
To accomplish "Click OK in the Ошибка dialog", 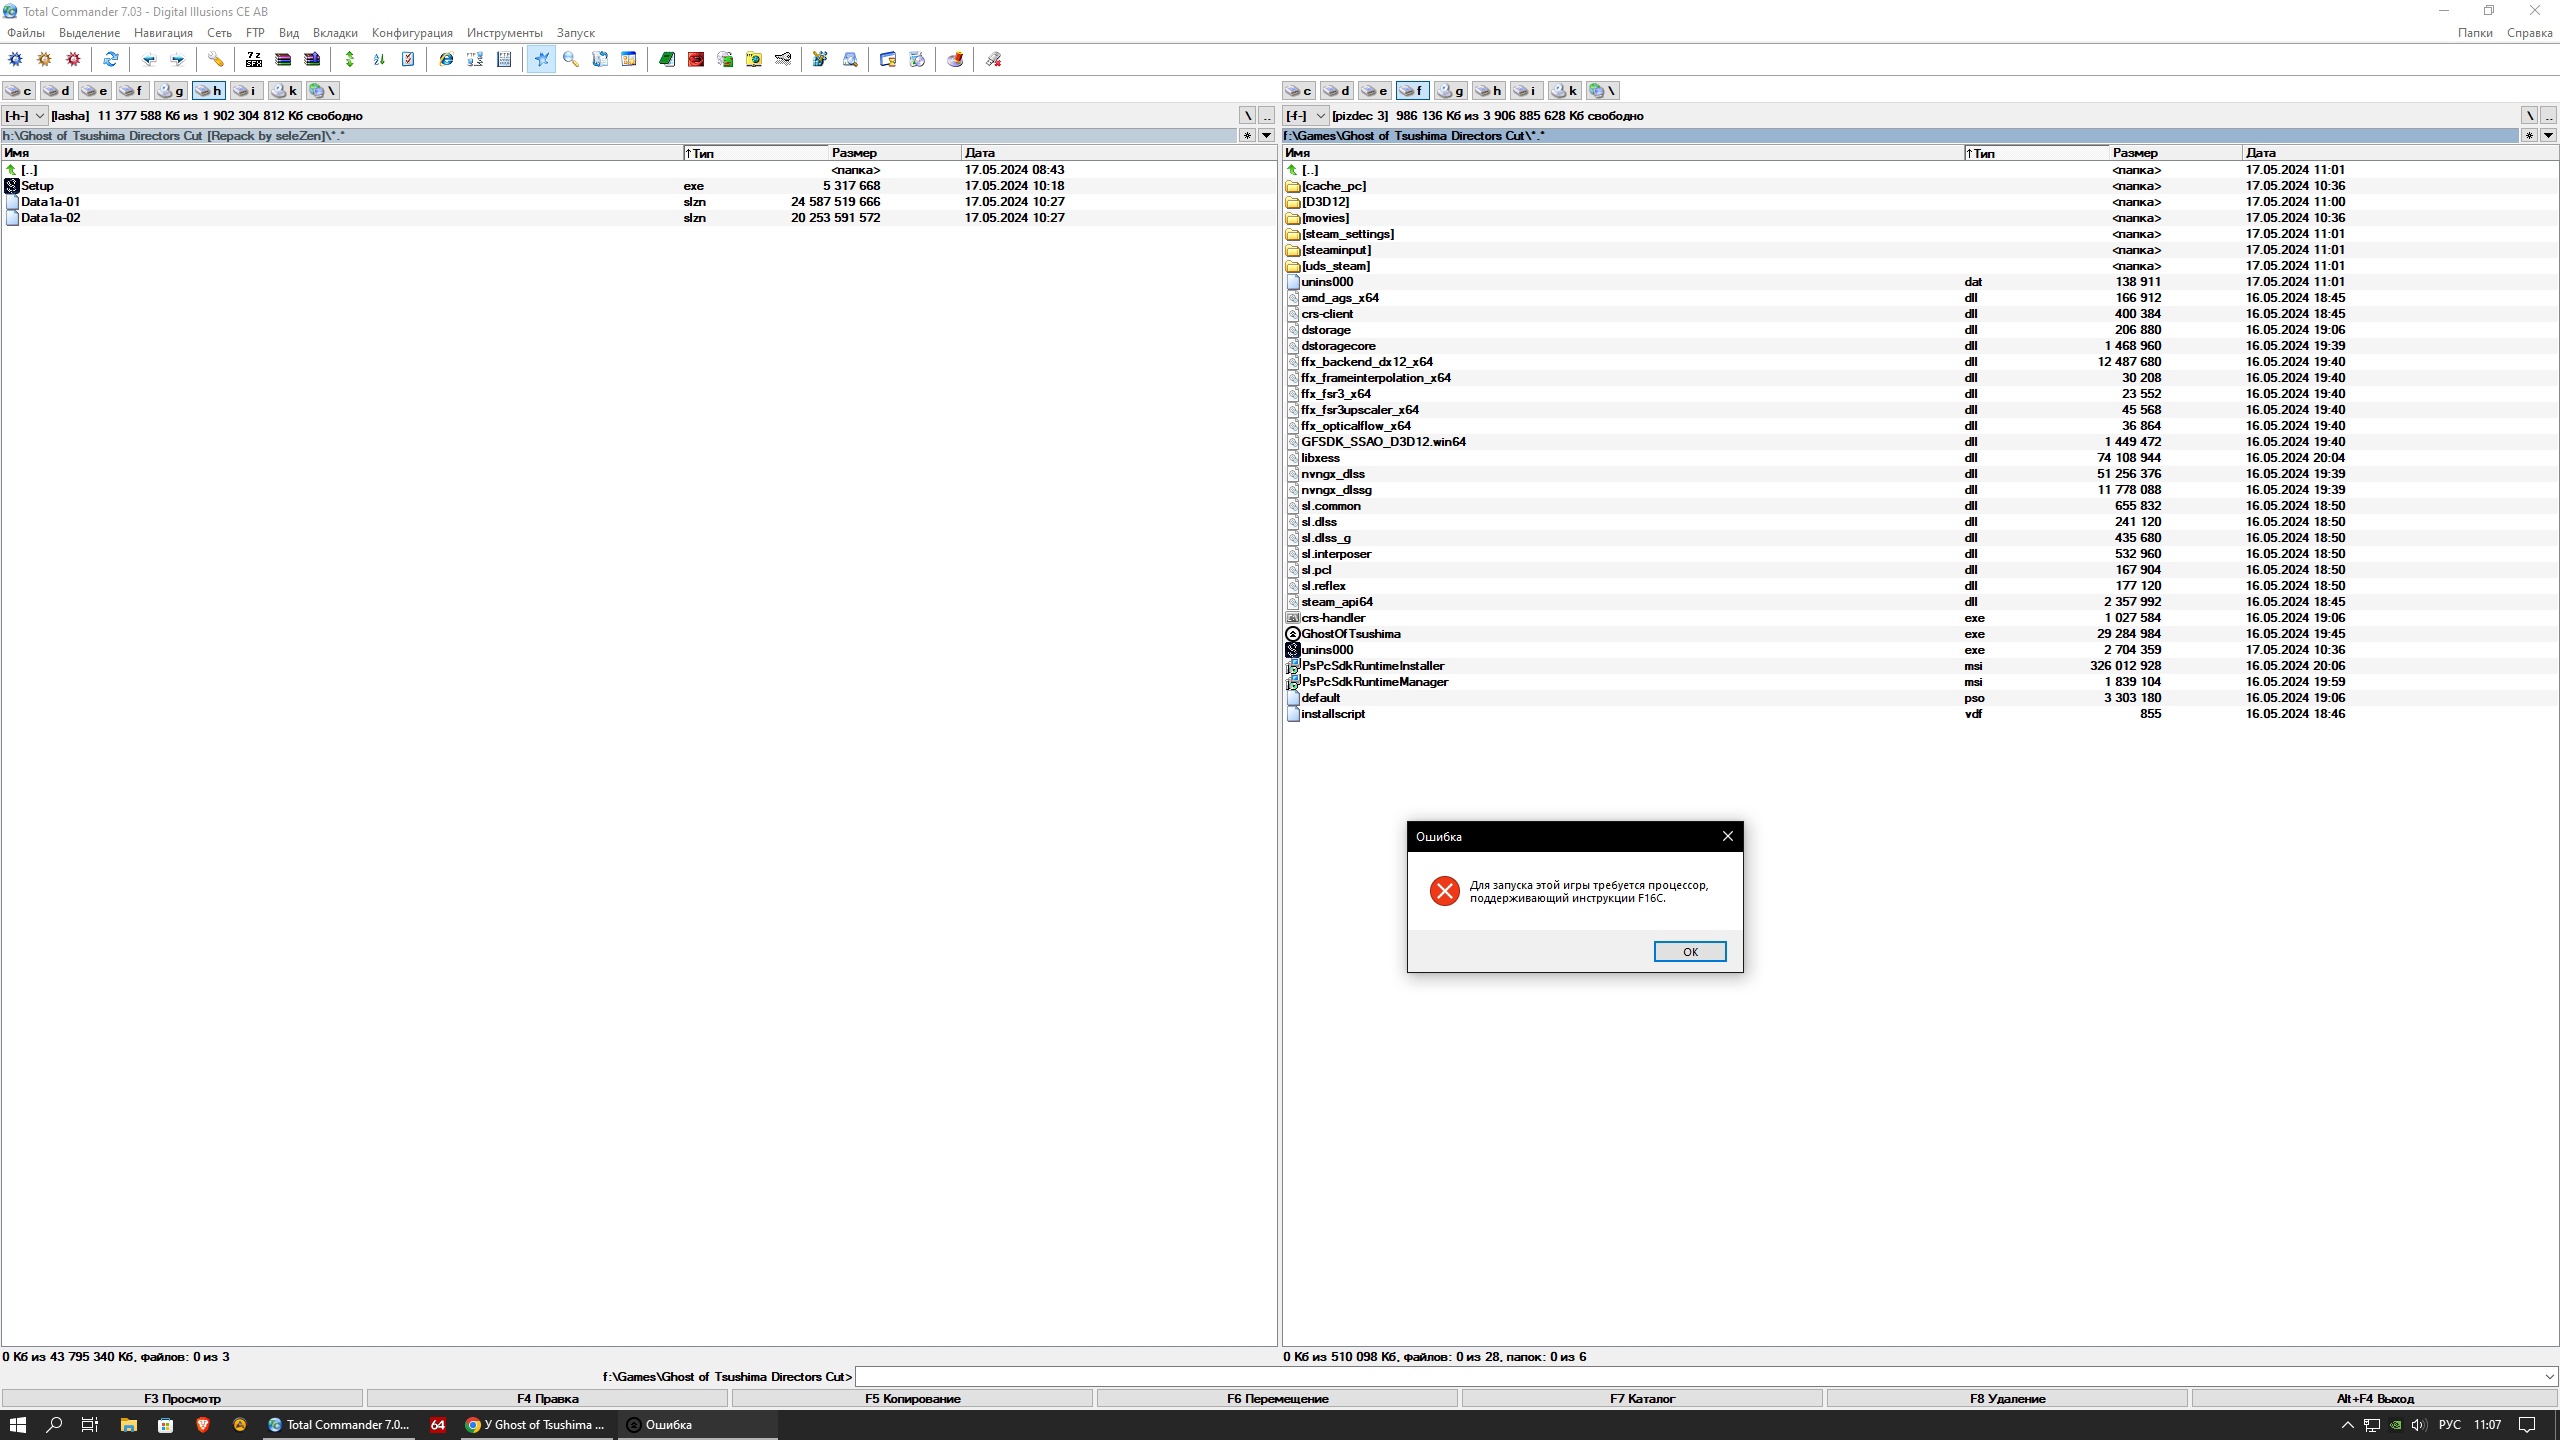I will click(x=1689, y=952).
